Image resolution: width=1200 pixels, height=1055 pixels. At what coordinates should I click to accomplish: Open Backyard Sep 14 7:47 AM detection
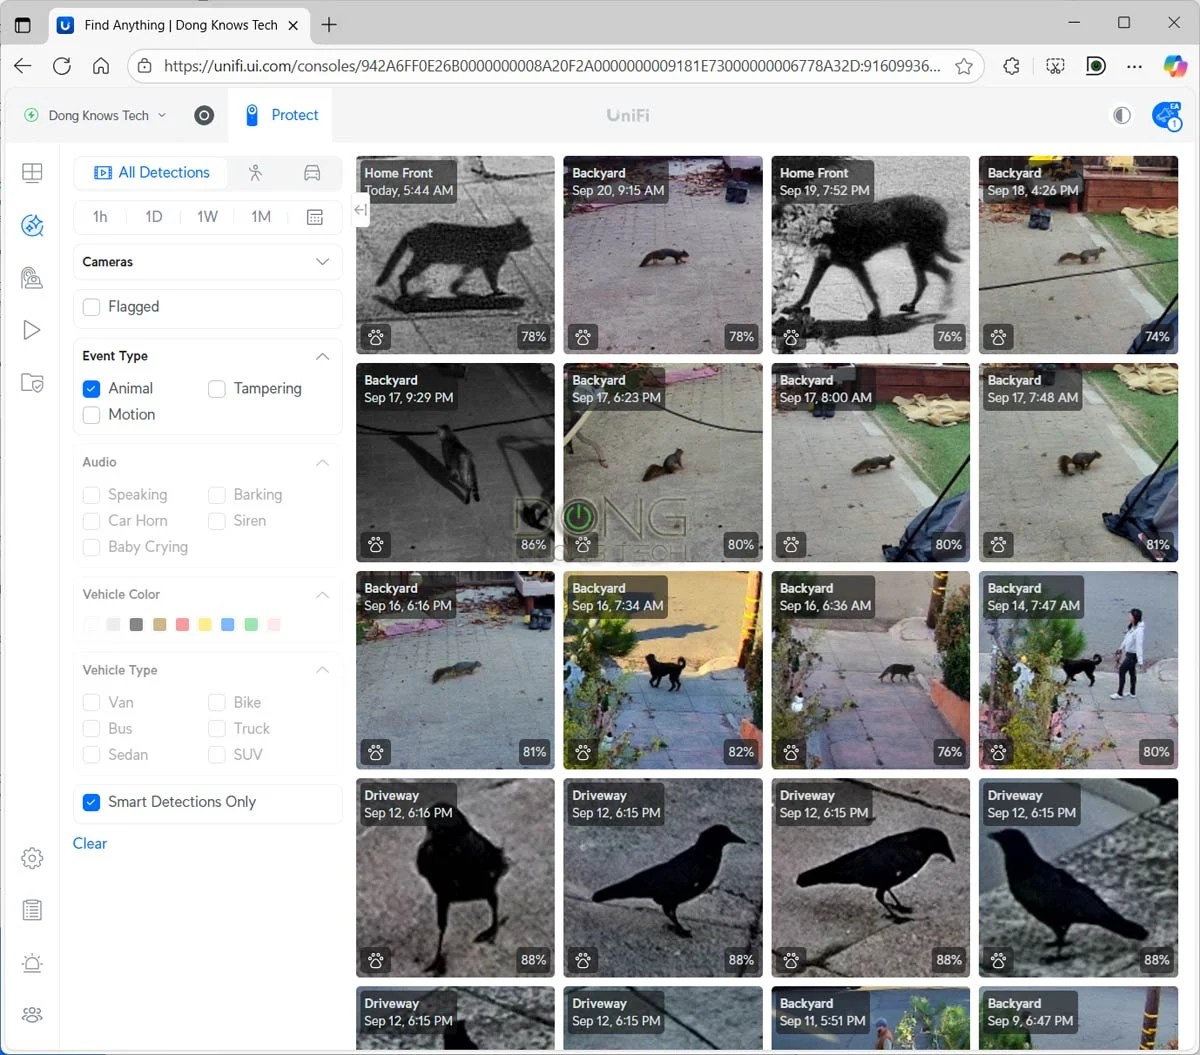(x=1078, y=670)
